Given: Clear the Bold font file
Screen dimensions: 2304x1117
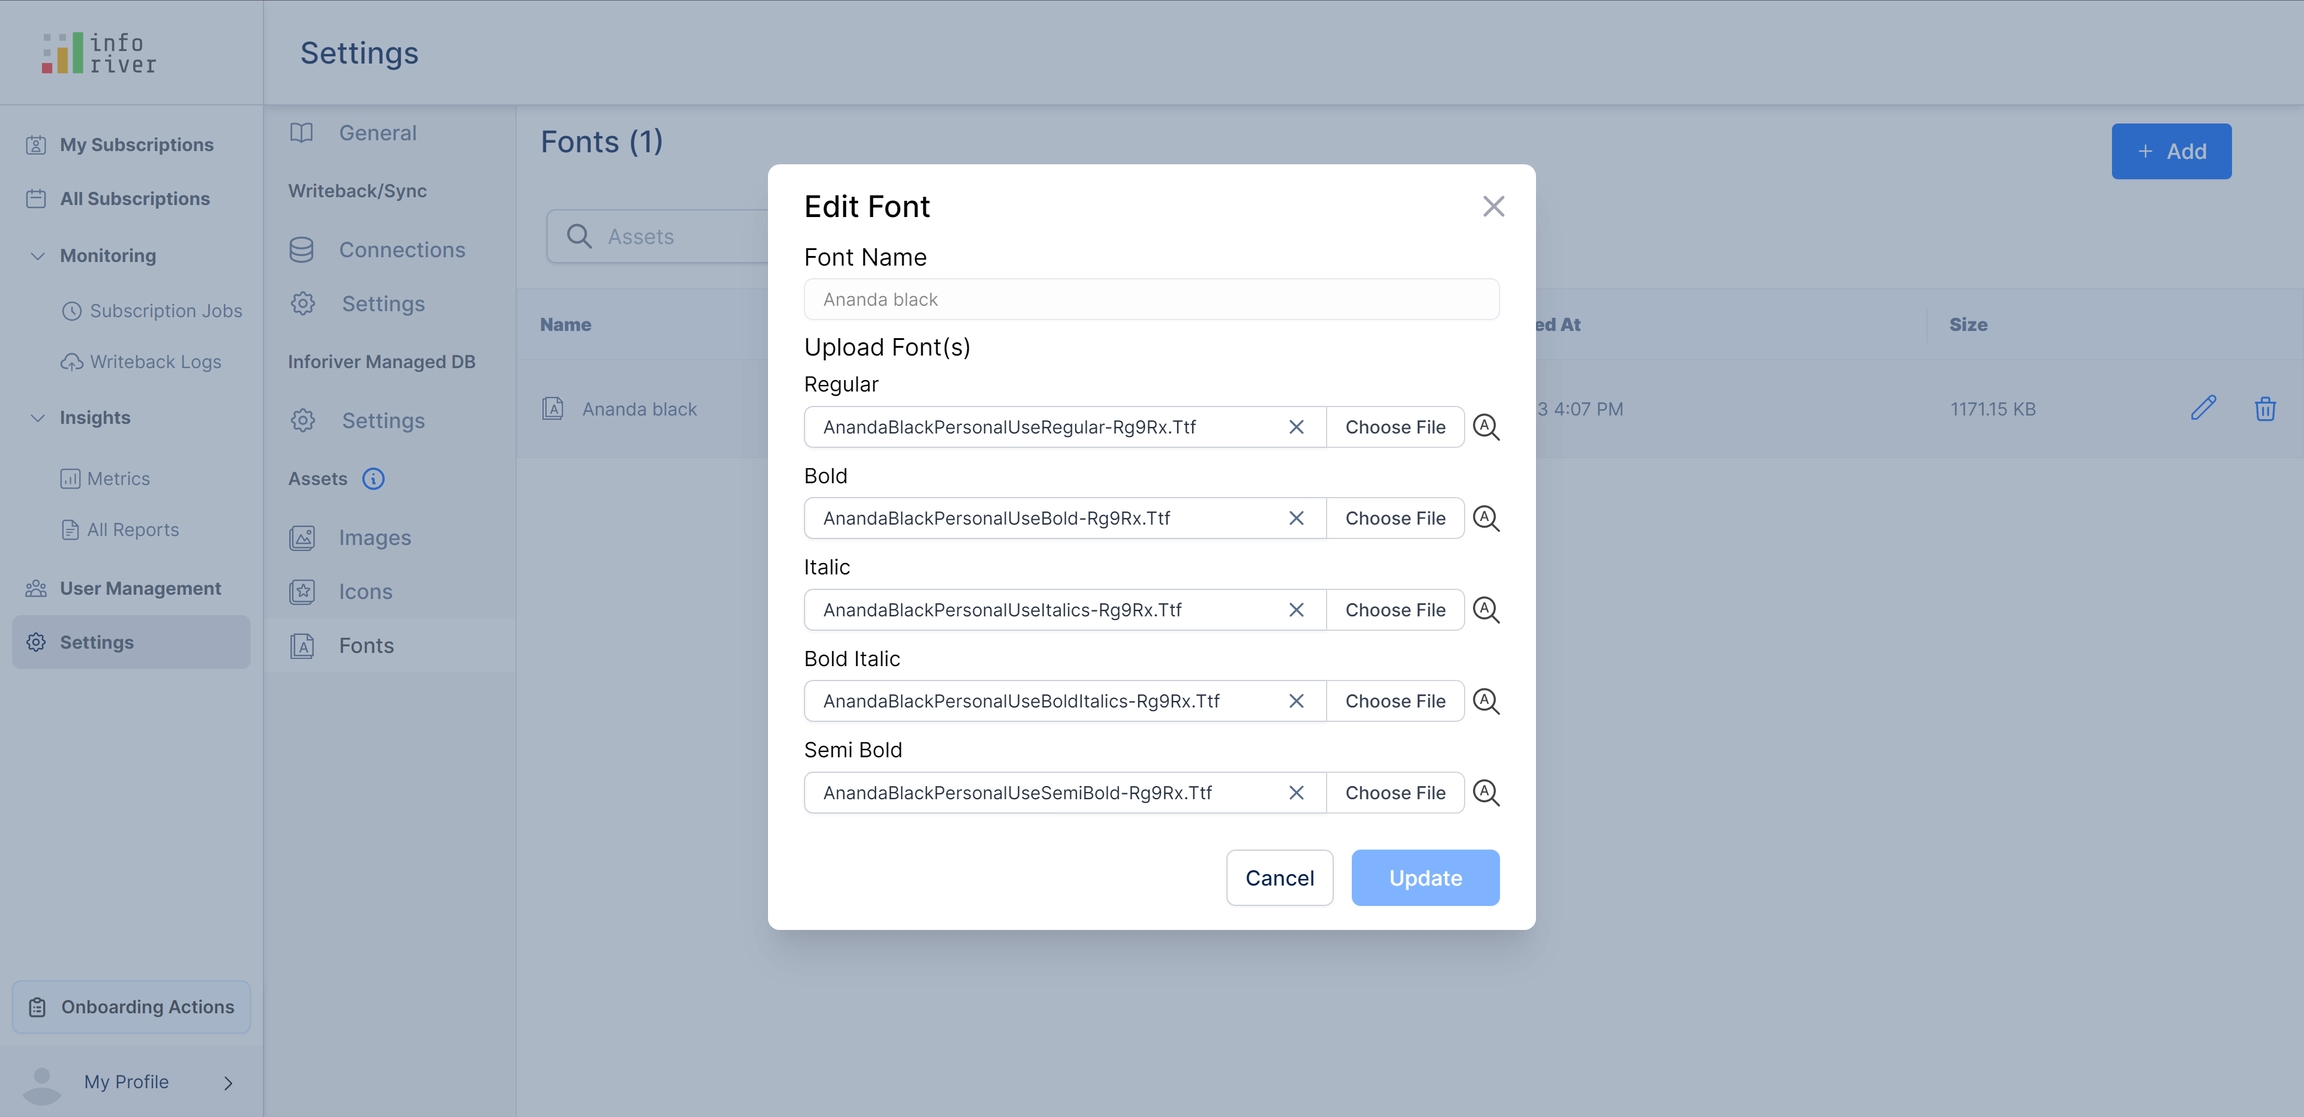Looking at the screenshot, I should click(1296, 518).
